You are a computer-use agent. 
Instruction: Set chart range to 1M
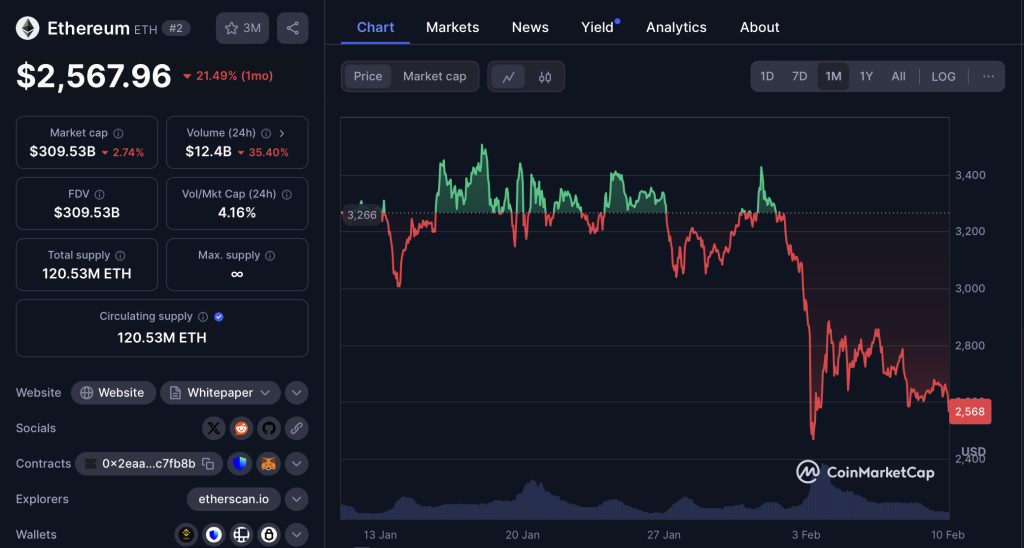(833, 76)
